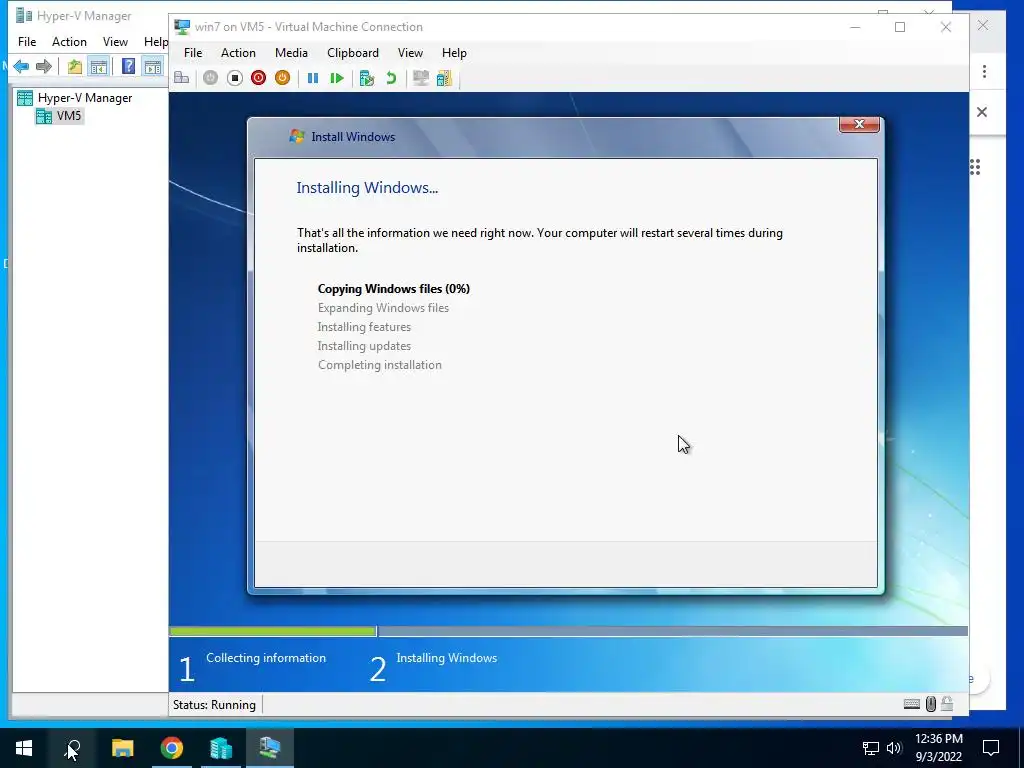
Task: Click the keyboard status bar icon
Action: [912, 704]
